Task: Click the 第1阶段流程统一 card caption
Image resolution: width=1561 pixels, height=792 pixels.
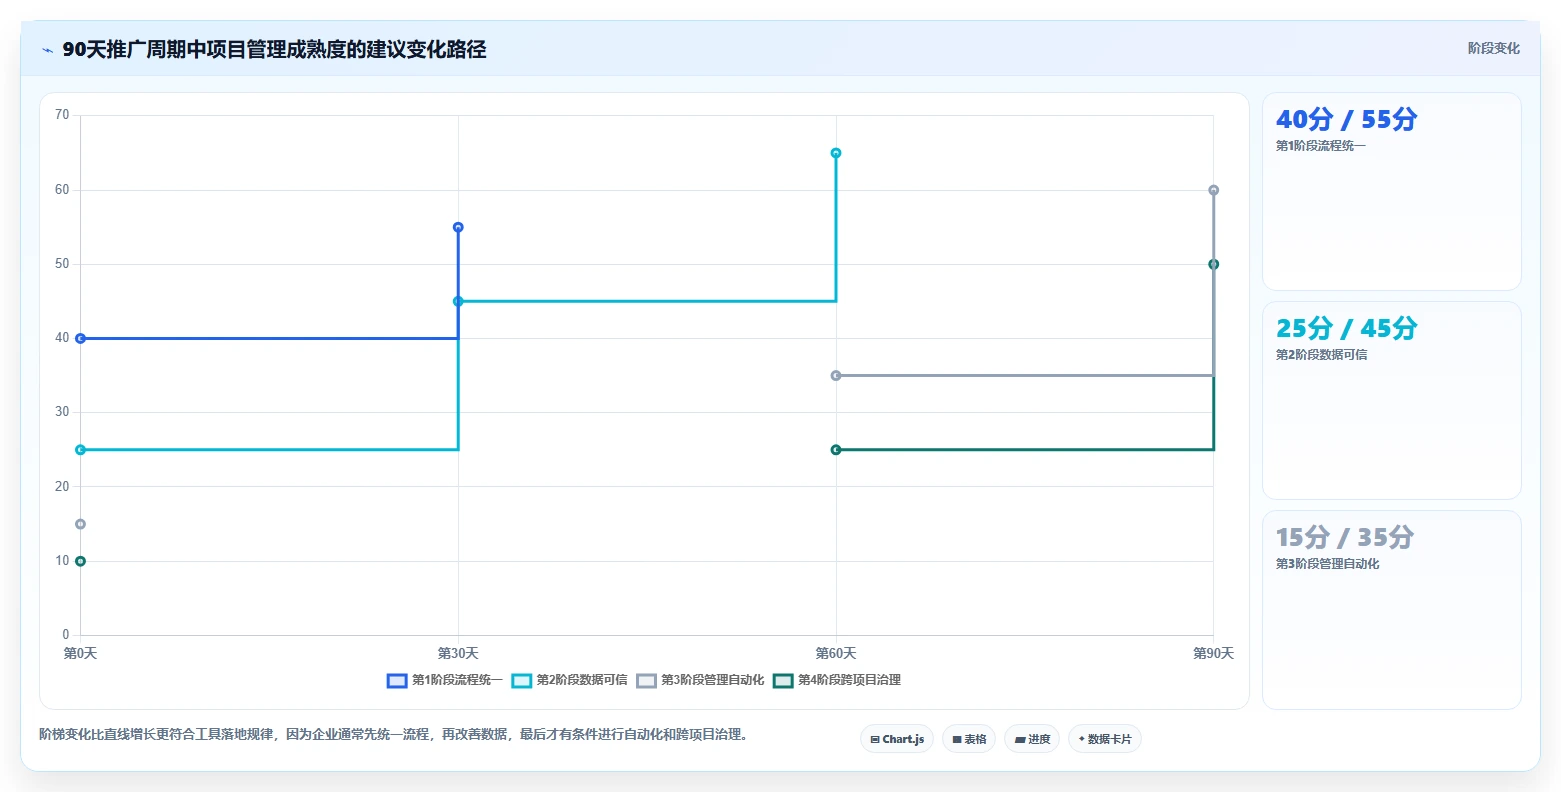Action: point(1320,146)
